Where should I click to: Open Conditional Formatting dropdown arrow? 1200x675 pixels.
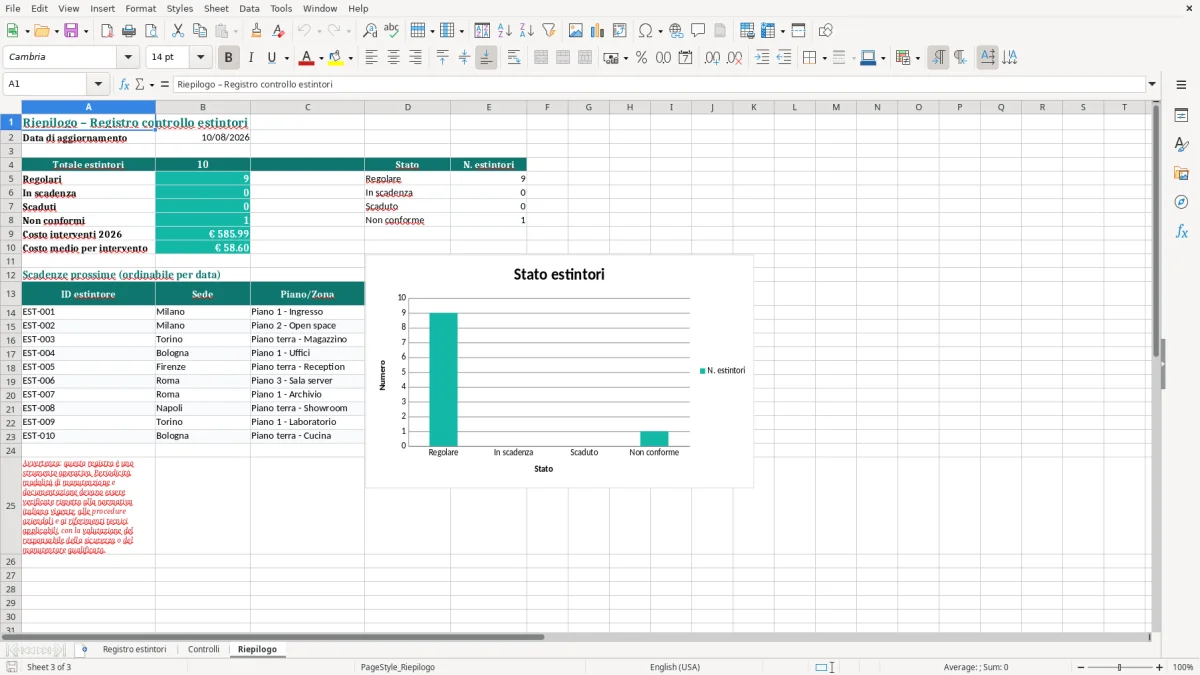(917, 58)
